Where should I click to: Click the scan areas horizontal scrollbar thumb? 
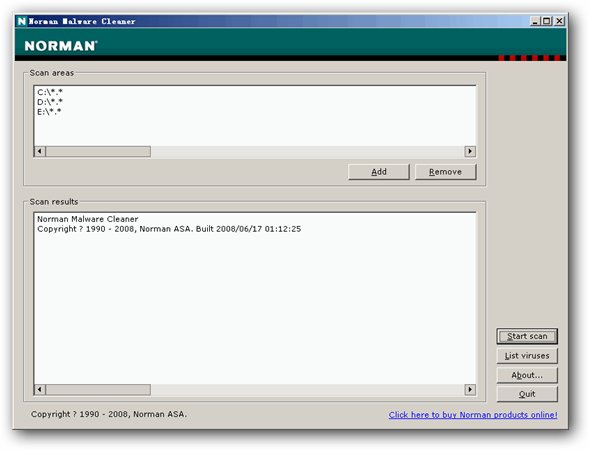point(98,151)
